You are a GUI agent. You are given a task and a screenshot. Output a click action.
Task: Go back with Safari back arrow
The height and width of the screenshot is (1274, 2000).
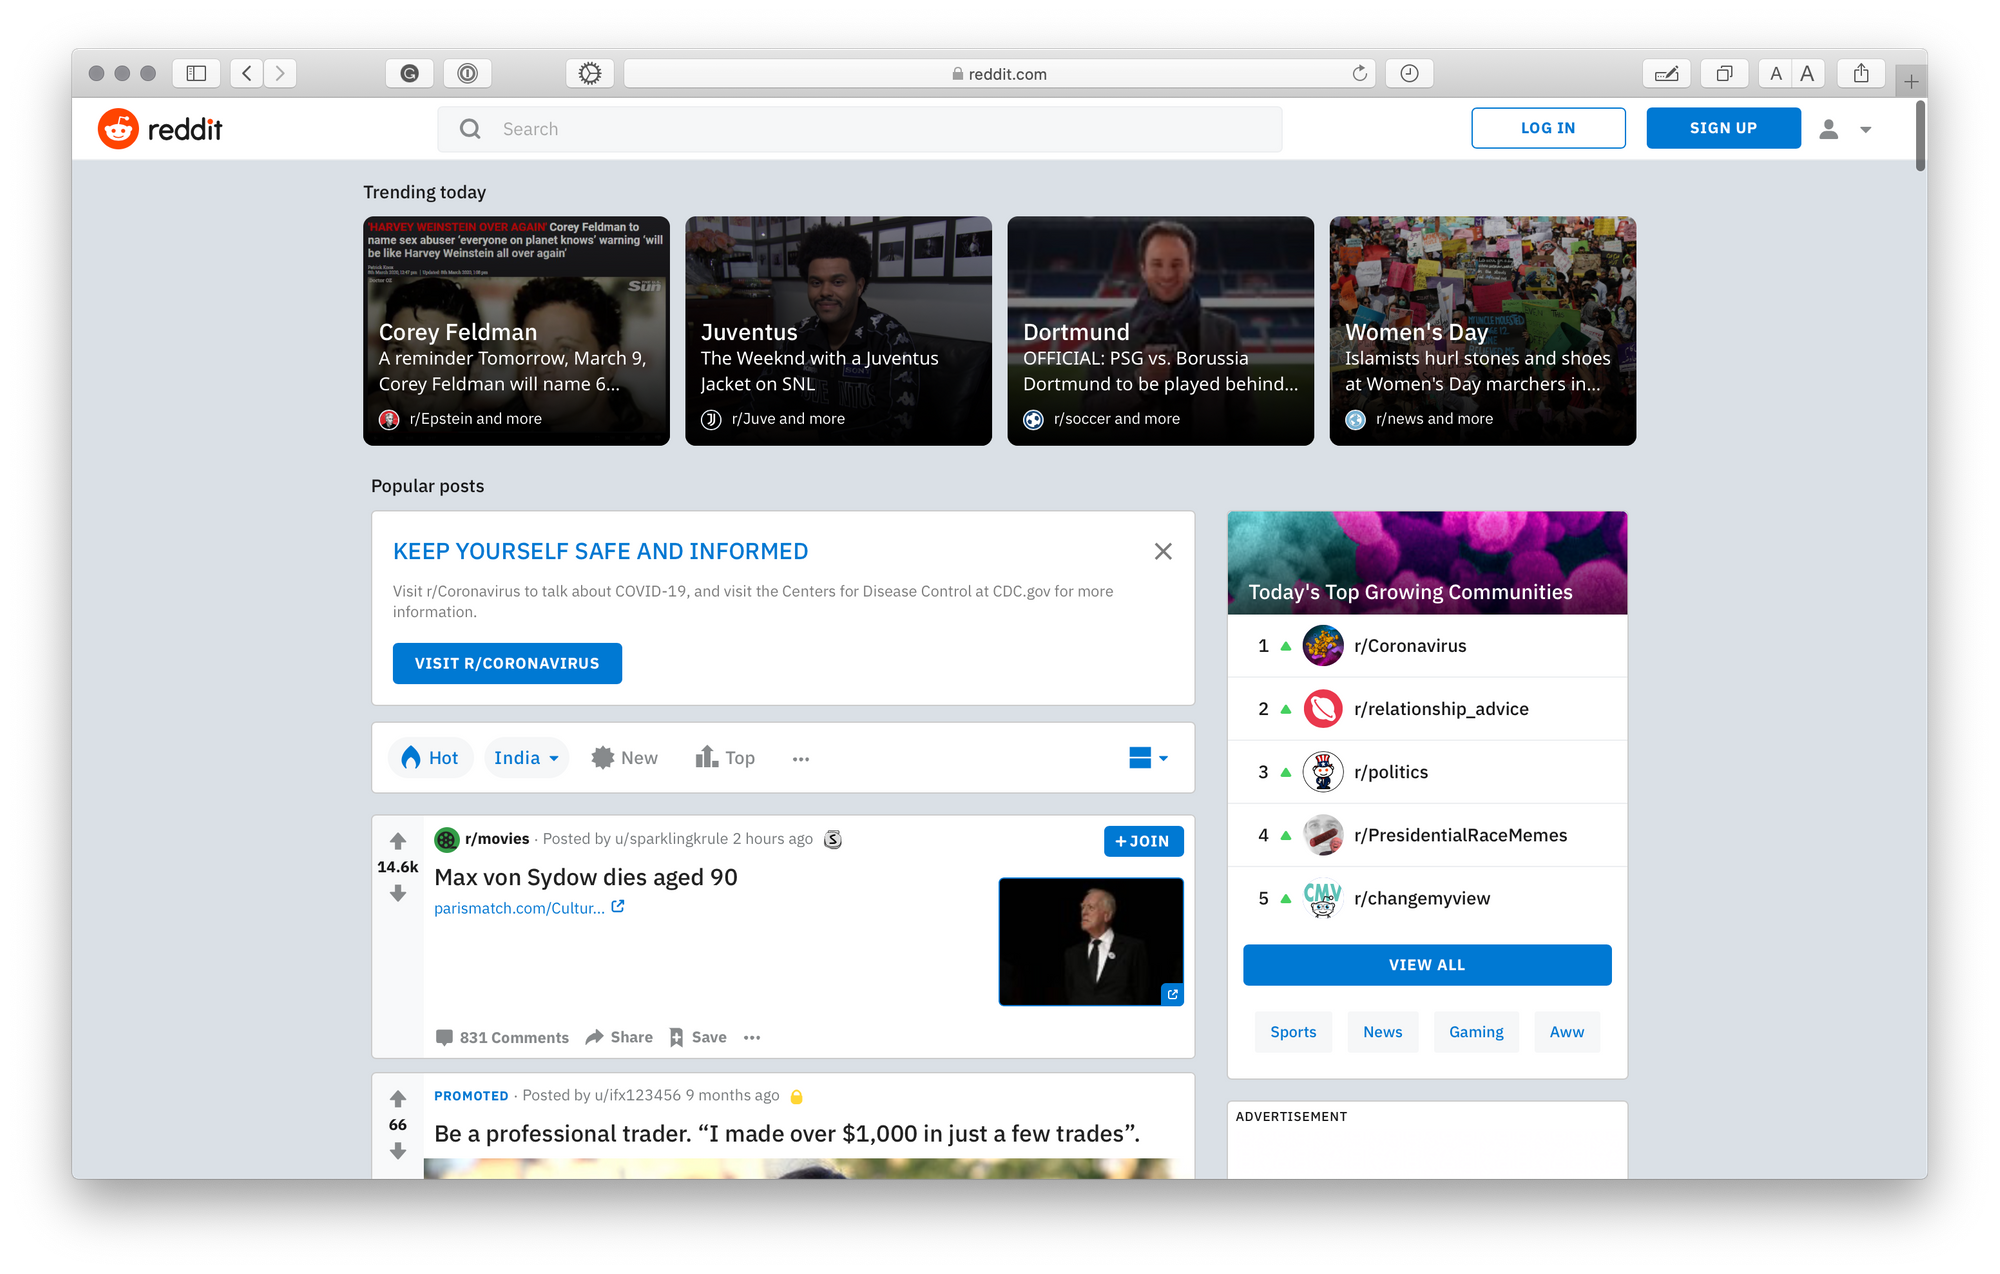[247, 73]
